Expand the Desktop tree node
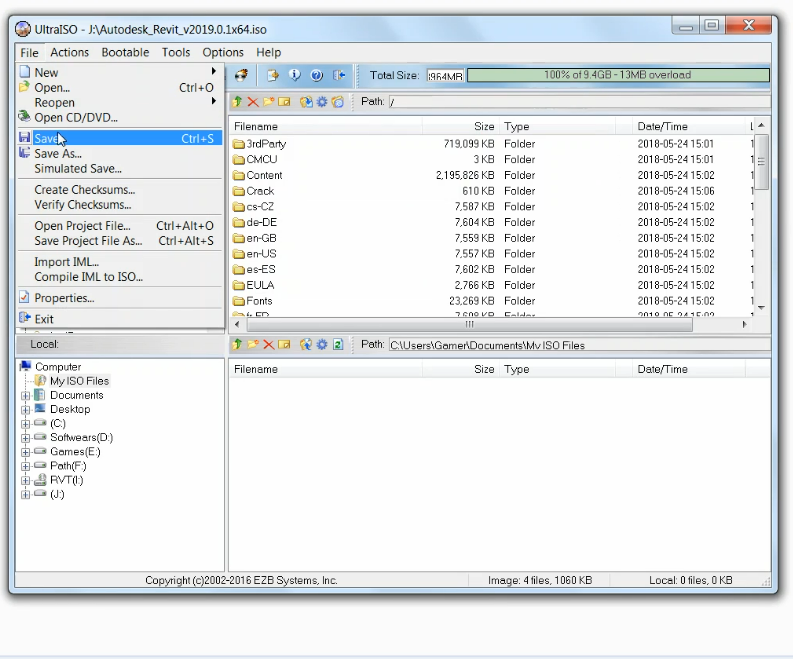793x659 pixels. point(25,410)
